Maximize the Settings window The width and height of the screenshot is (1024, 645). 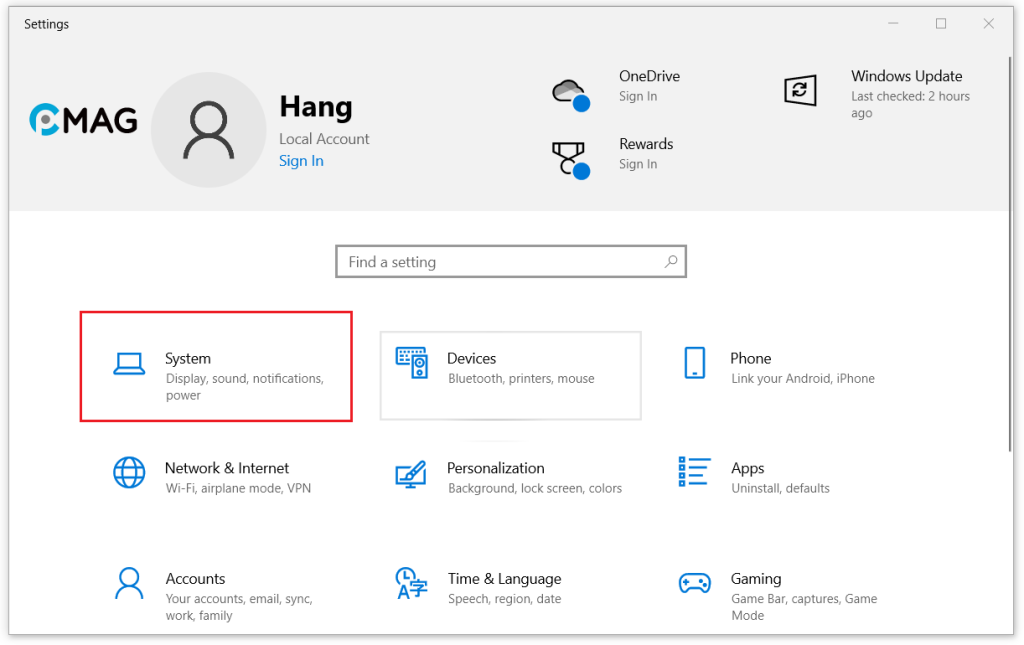point(941,24)
